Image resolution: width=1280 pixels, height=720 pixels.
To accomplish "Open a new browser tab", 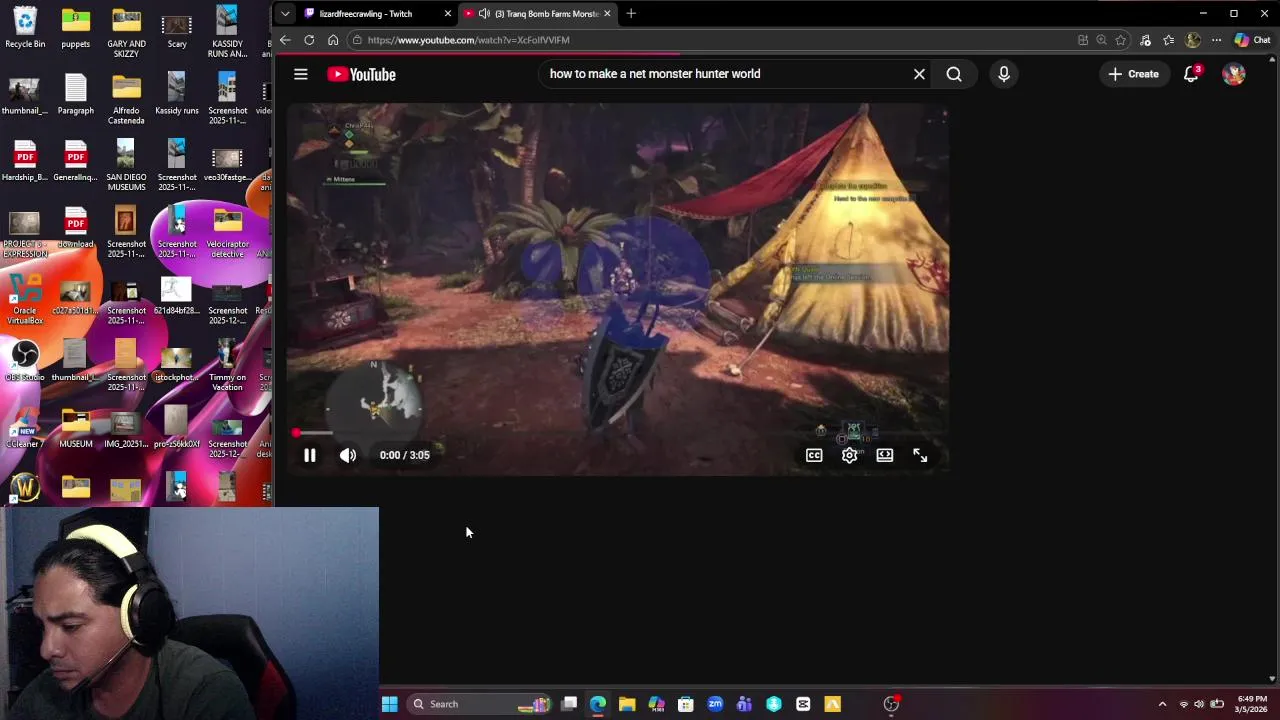I will [631, 14].
